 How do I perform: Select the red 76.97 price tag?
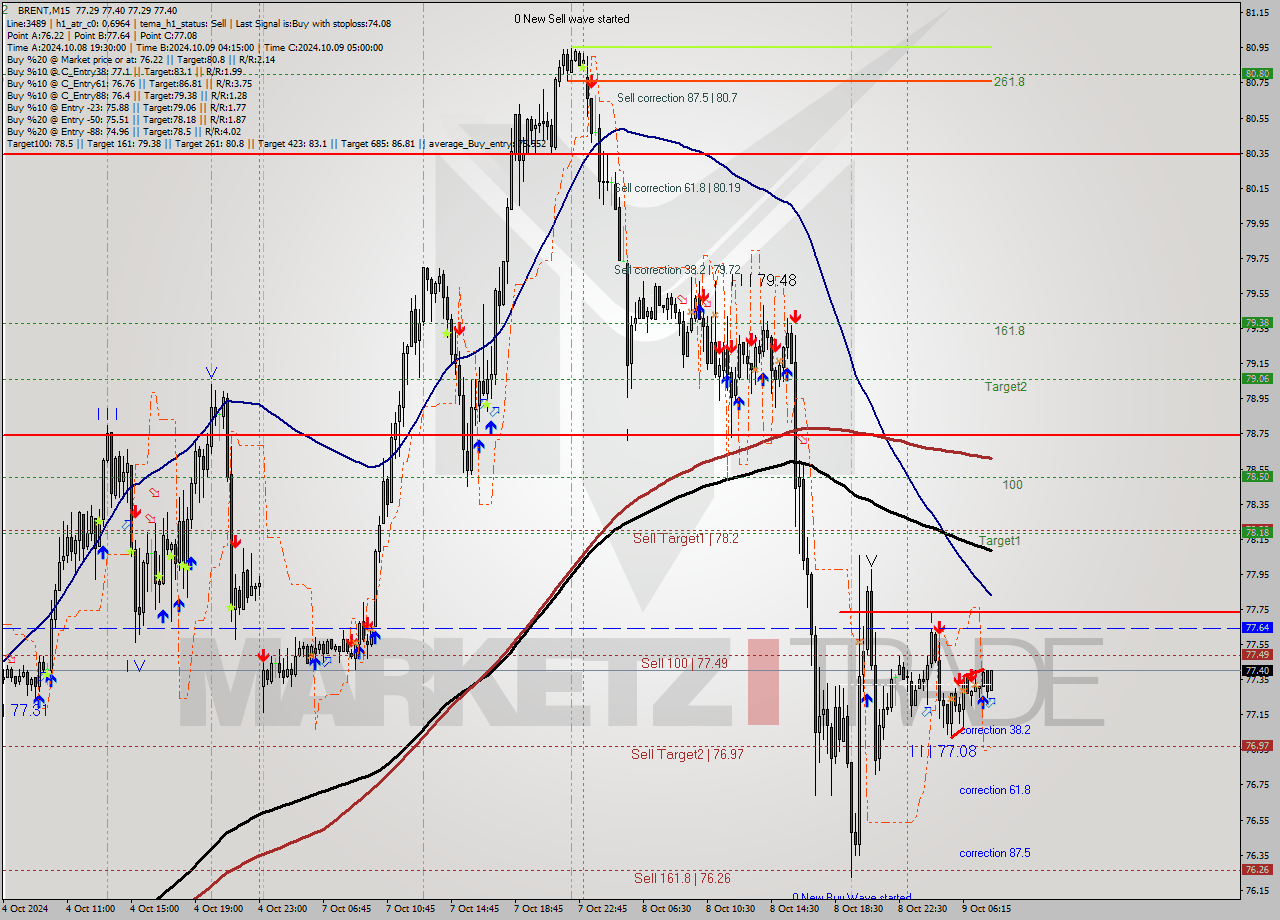(1256, 745)
